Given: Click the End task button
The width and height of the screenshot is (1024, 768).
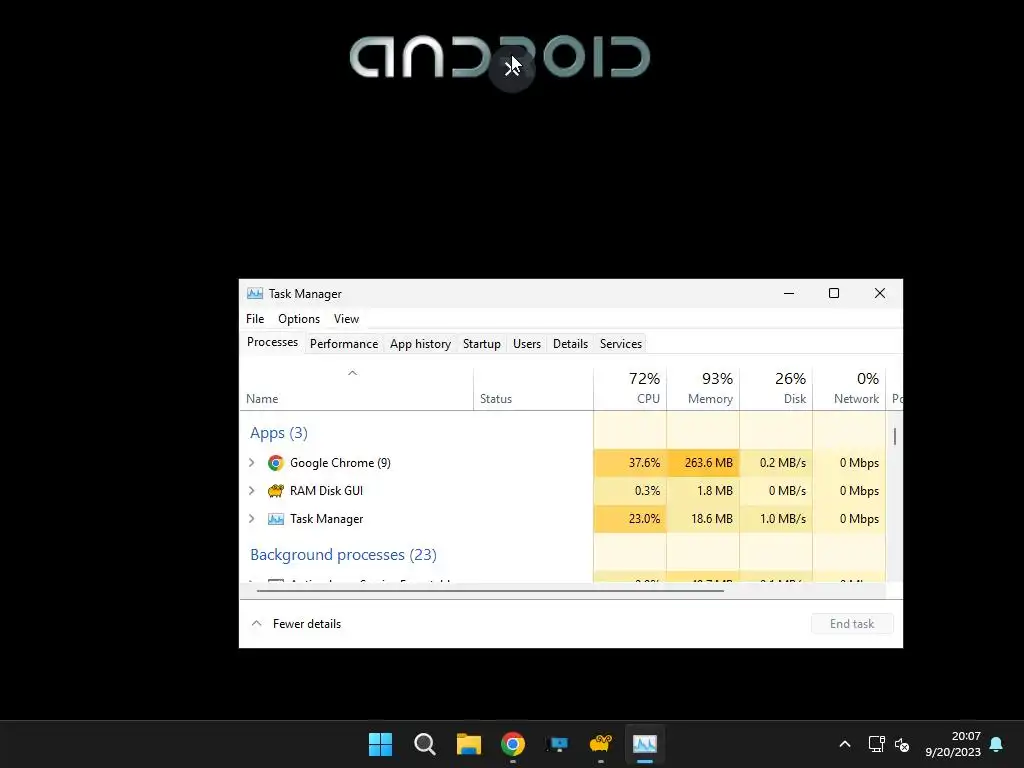Looking at the screenshot, I should [x=852, y=624].
